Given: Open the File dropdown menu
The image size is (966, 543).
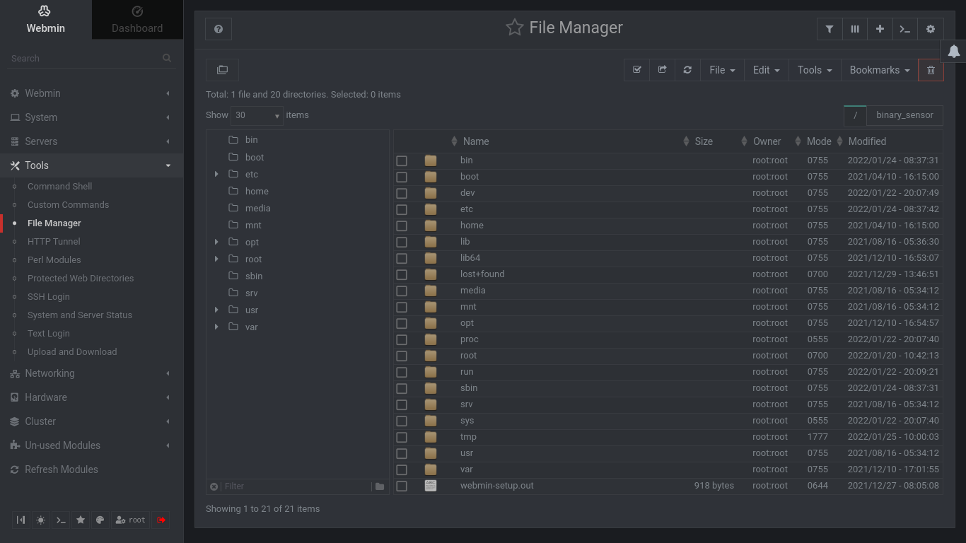Looking at the screenshot, I should click(x=722, y=70).
